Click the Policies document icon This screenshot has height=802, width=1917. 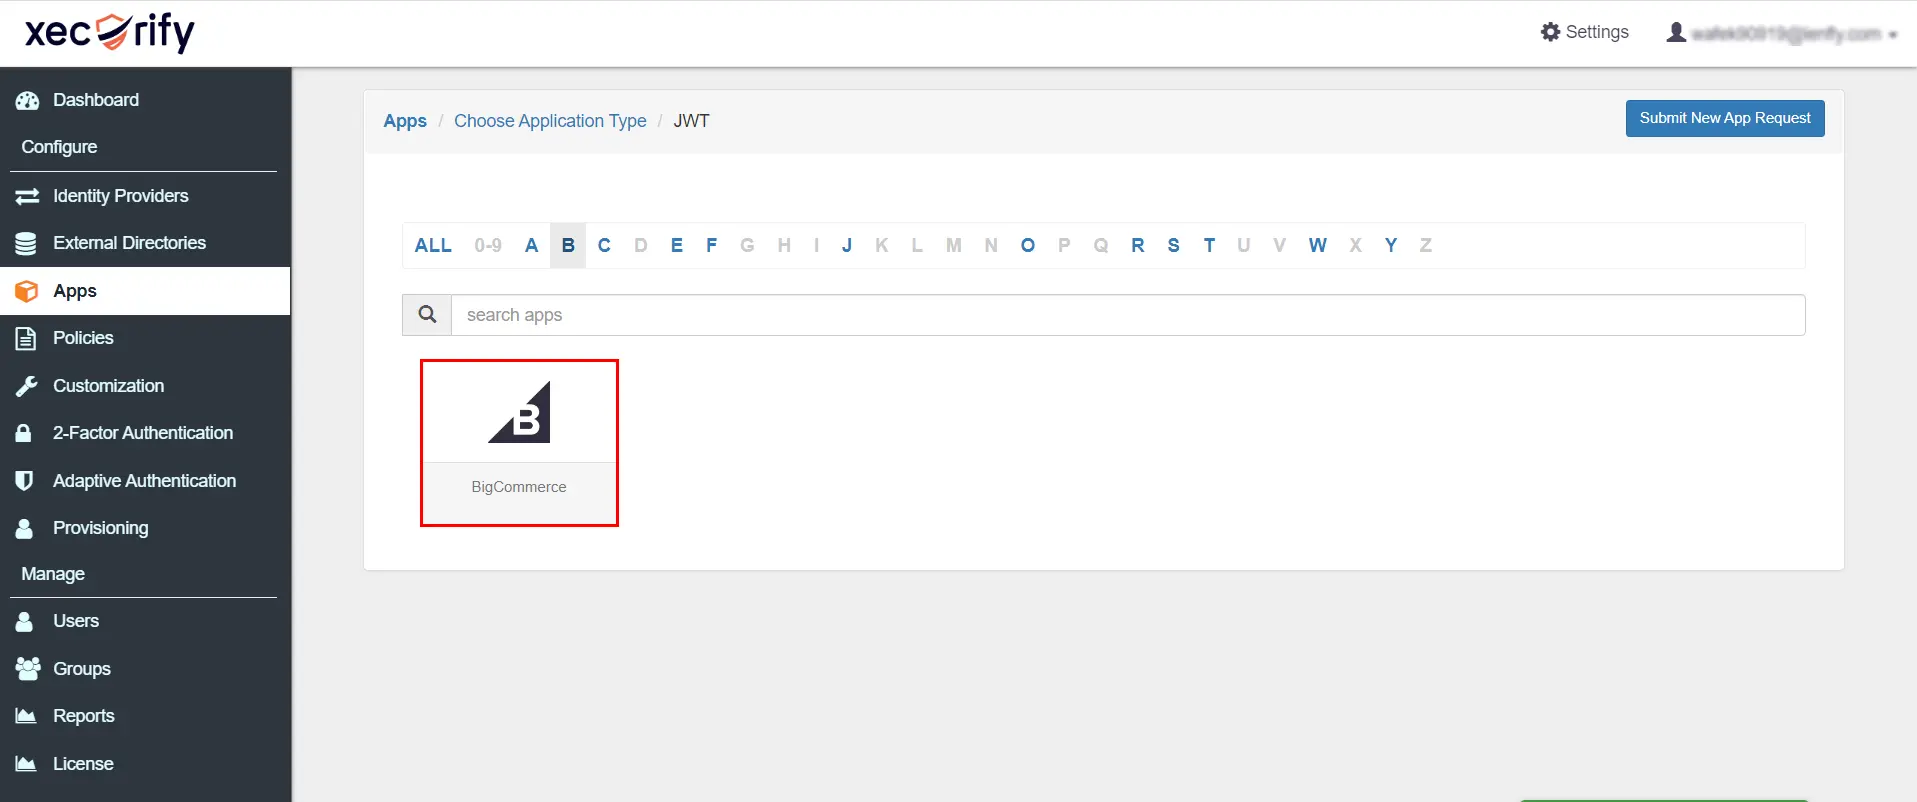[x=26, y=338]
